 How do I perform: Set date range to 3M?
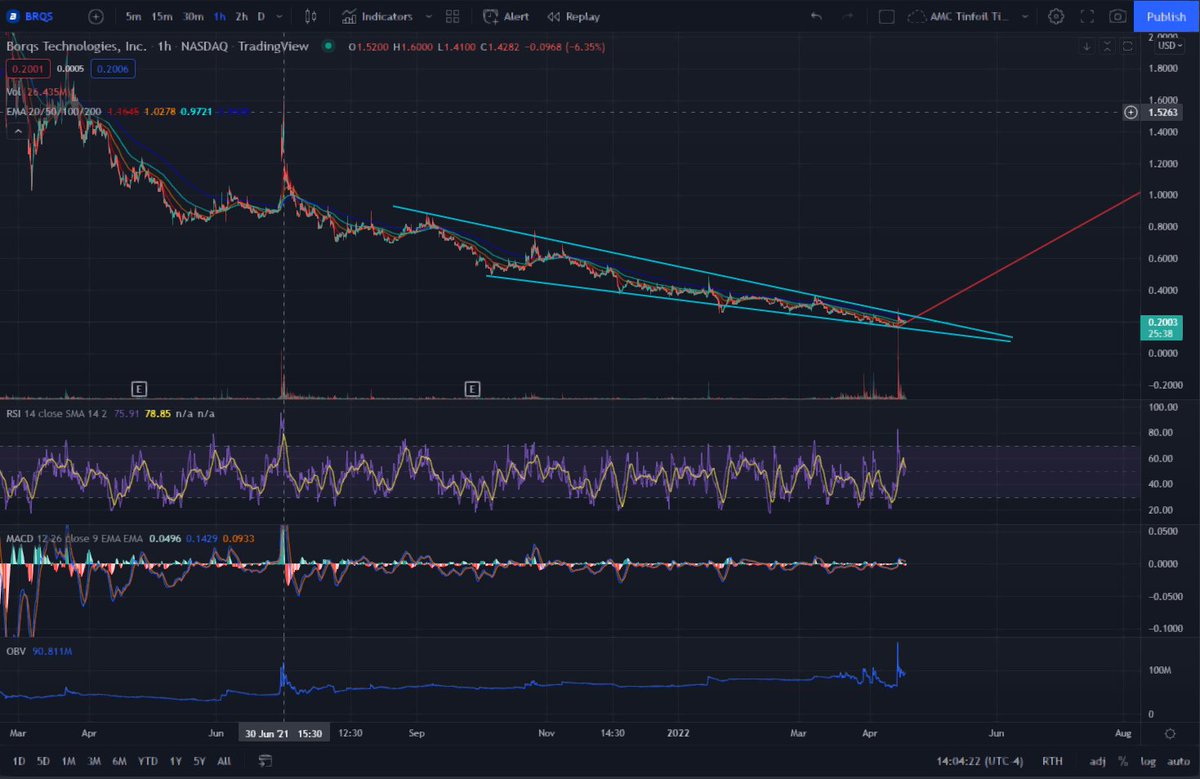(95, 761)
